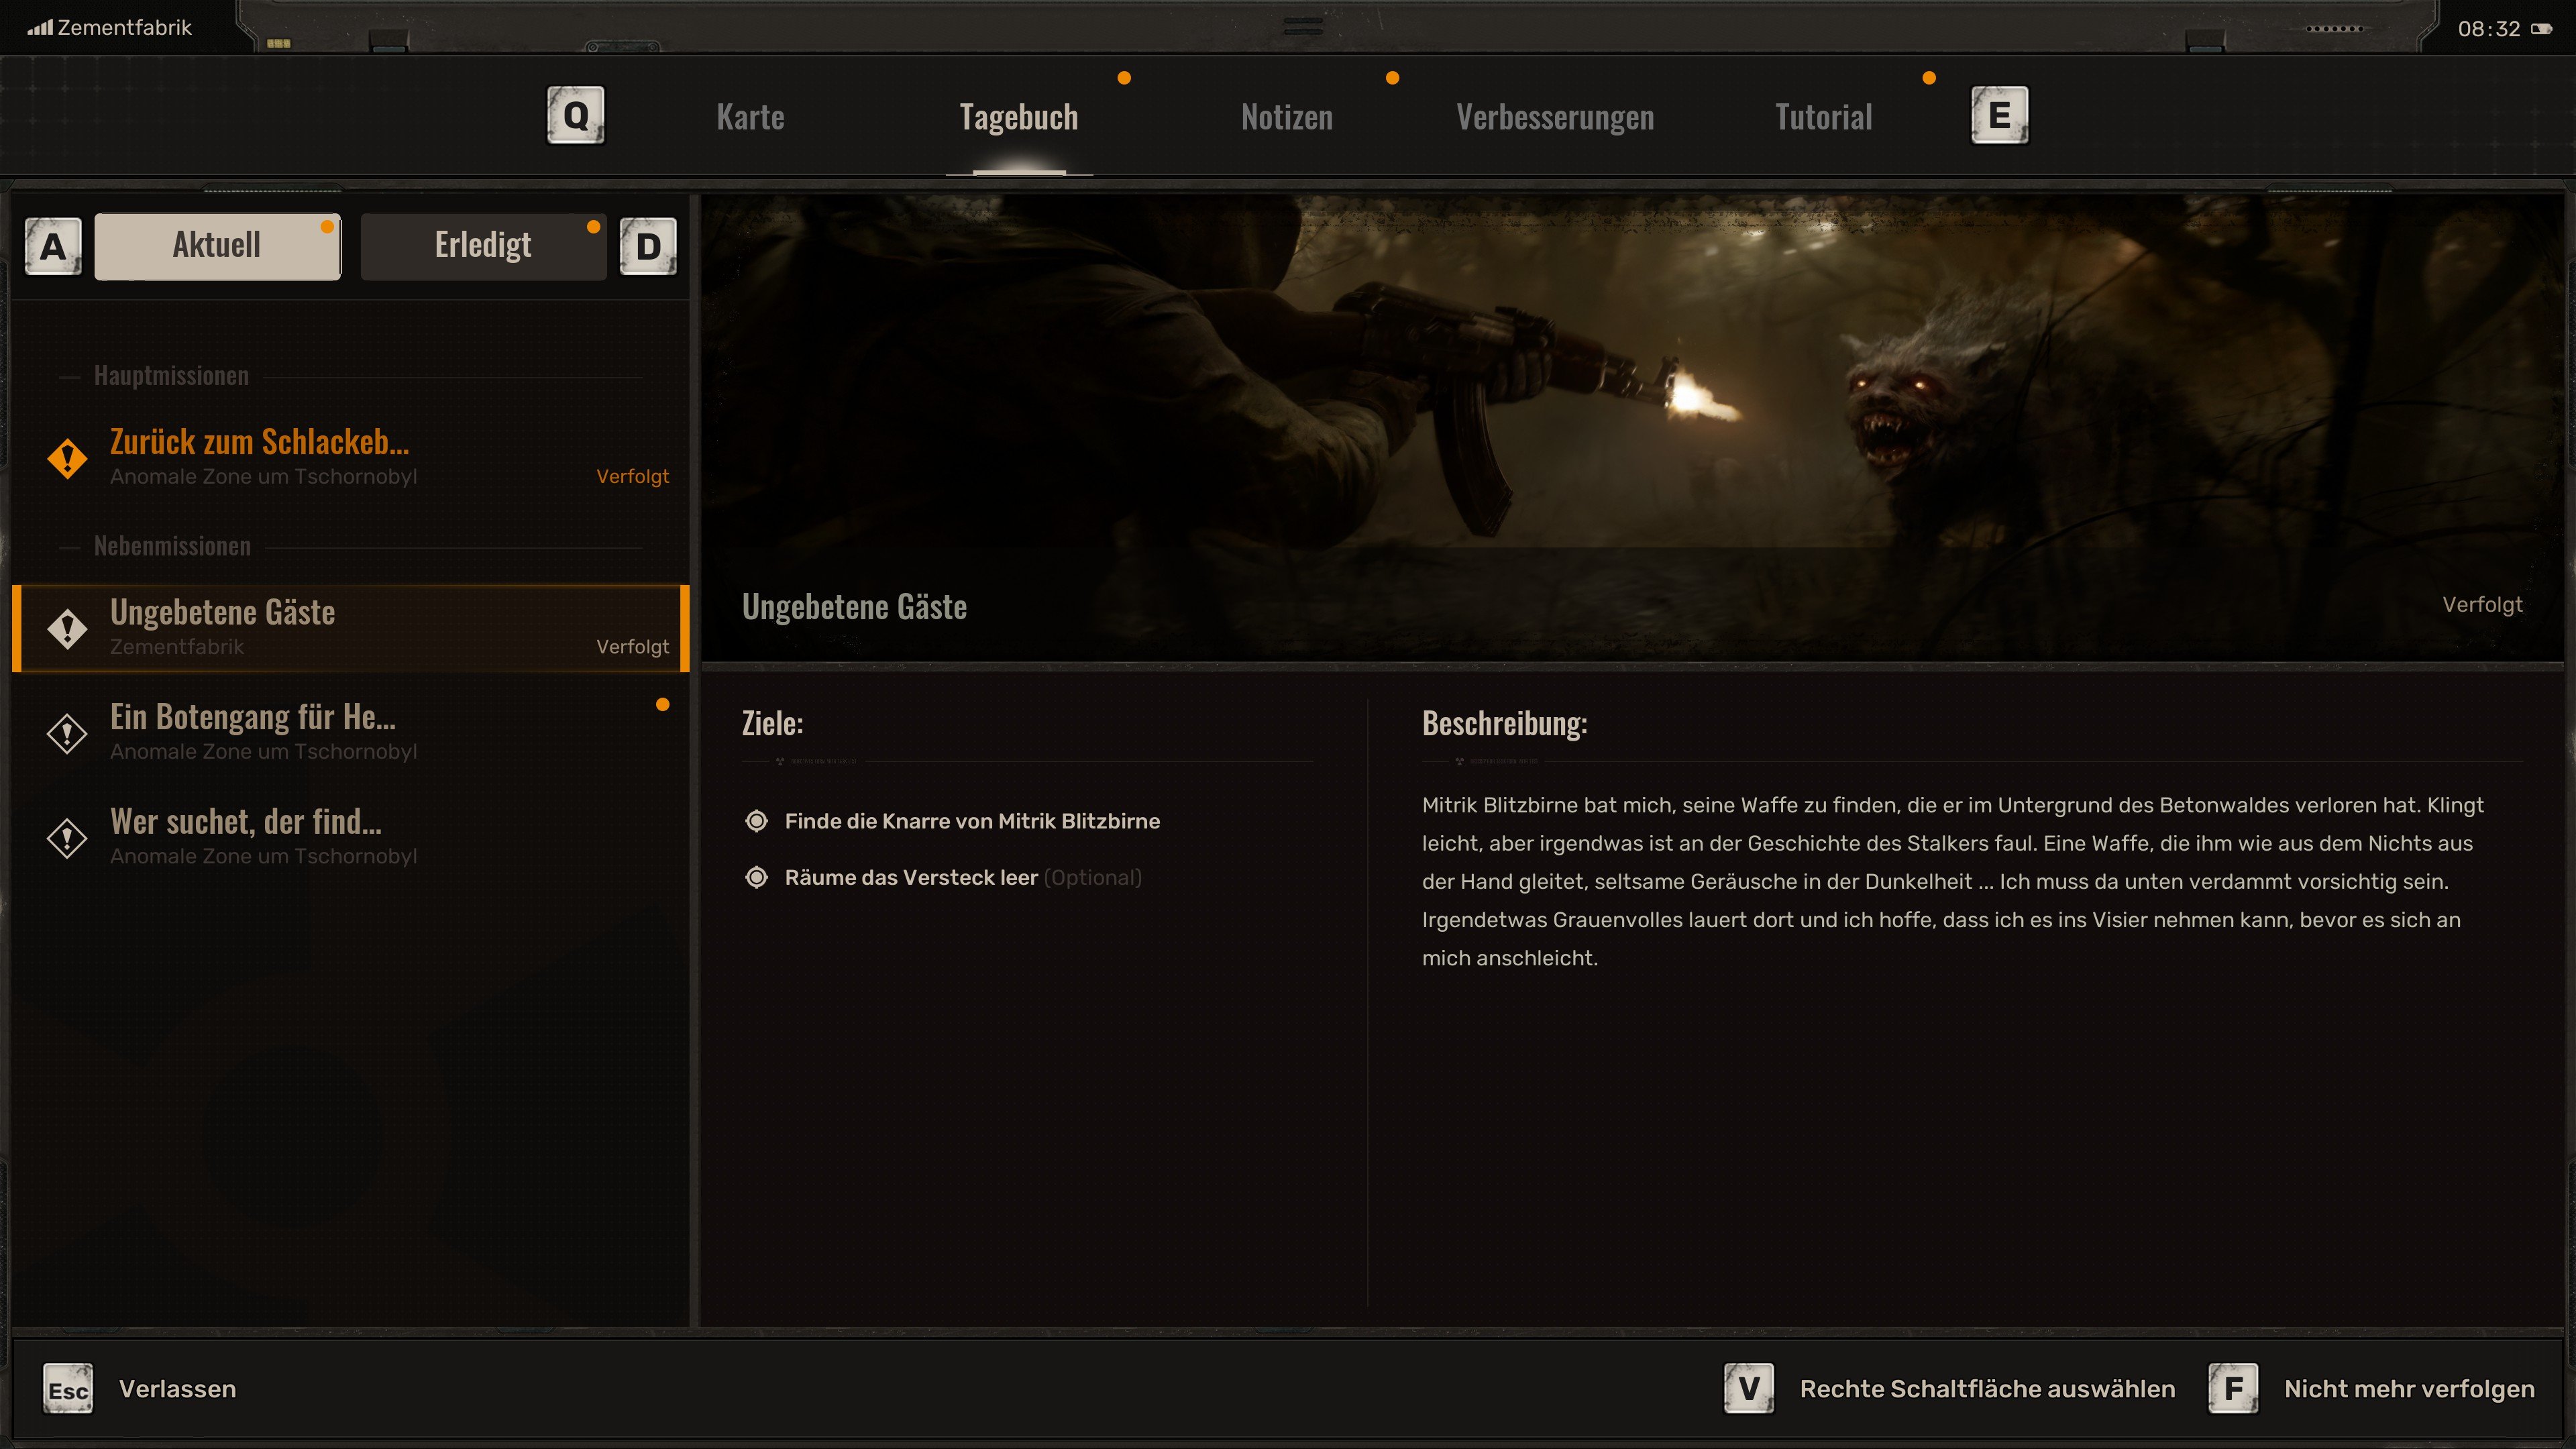The image size is (2576, 1449).
Task: Click the Esc key icon to leave
Action: [x=68, y=1389]
